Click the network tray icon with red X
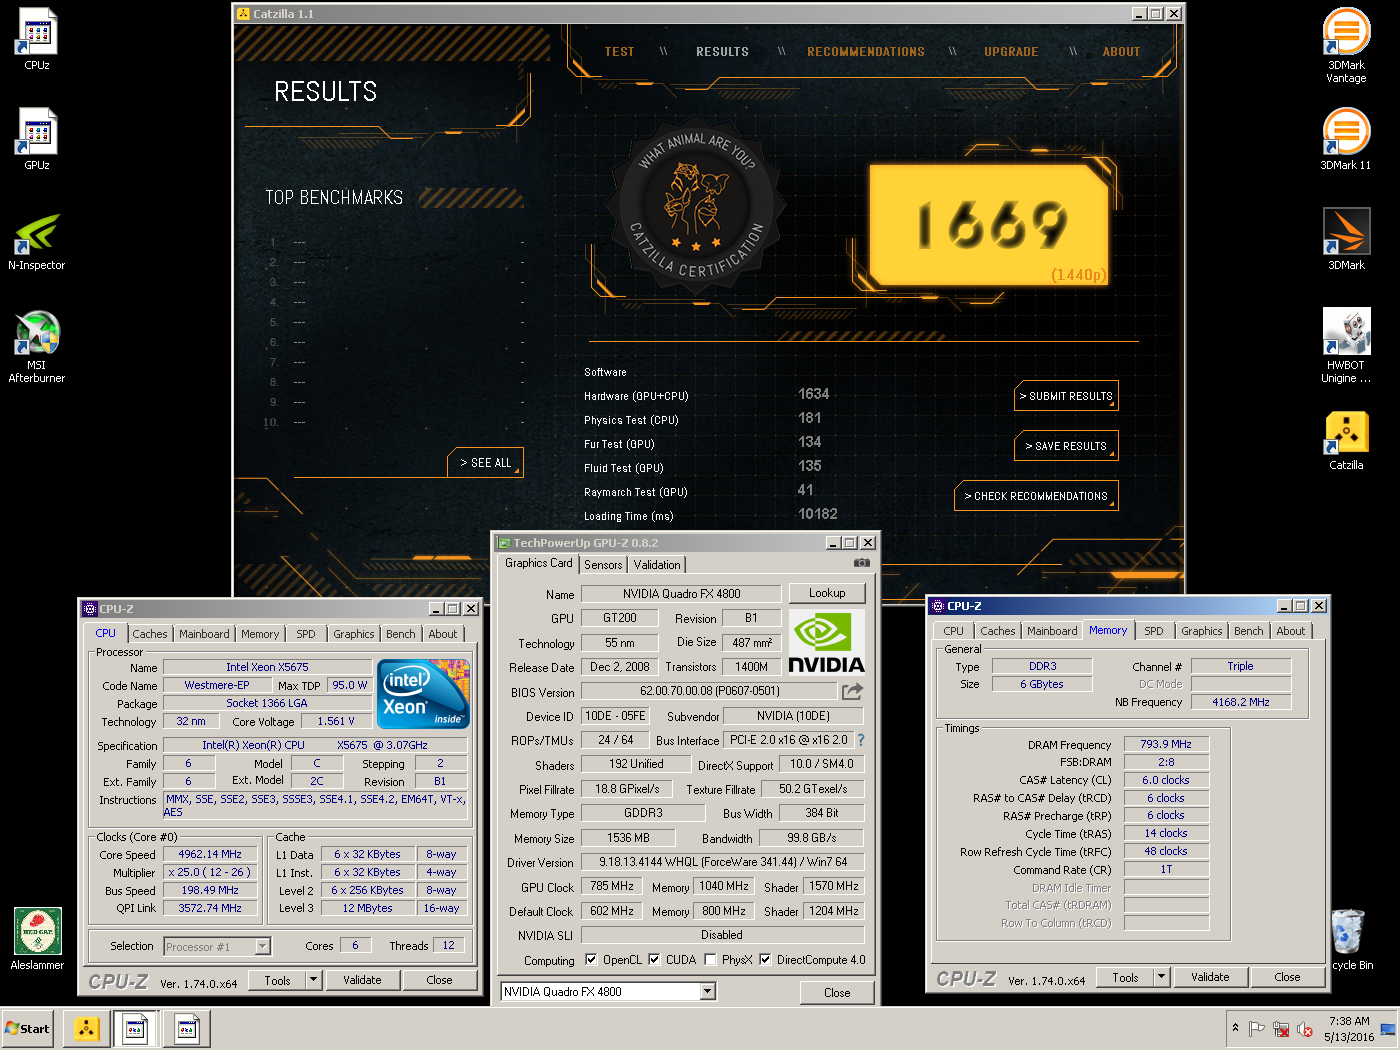1400x1050 pixels. click(x=1281, y=1029)
